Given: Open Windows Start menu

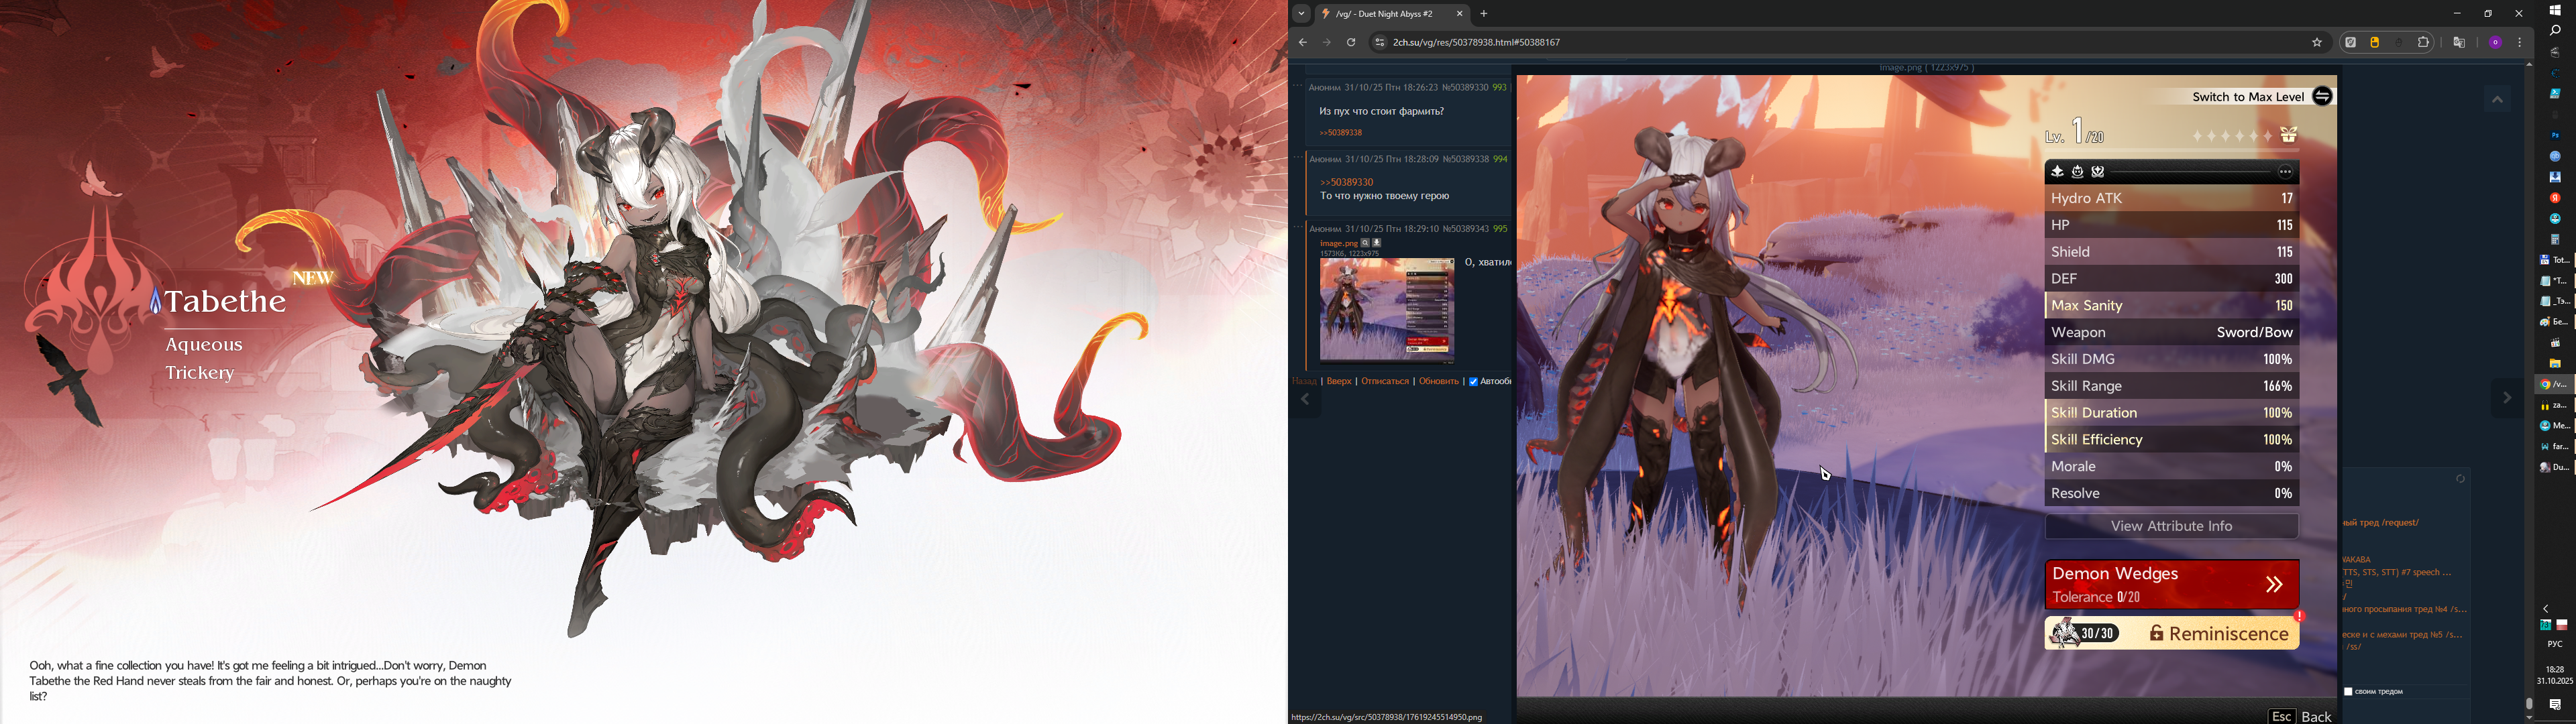Looking at the screenshot, I should click(x=2555, y=10).
